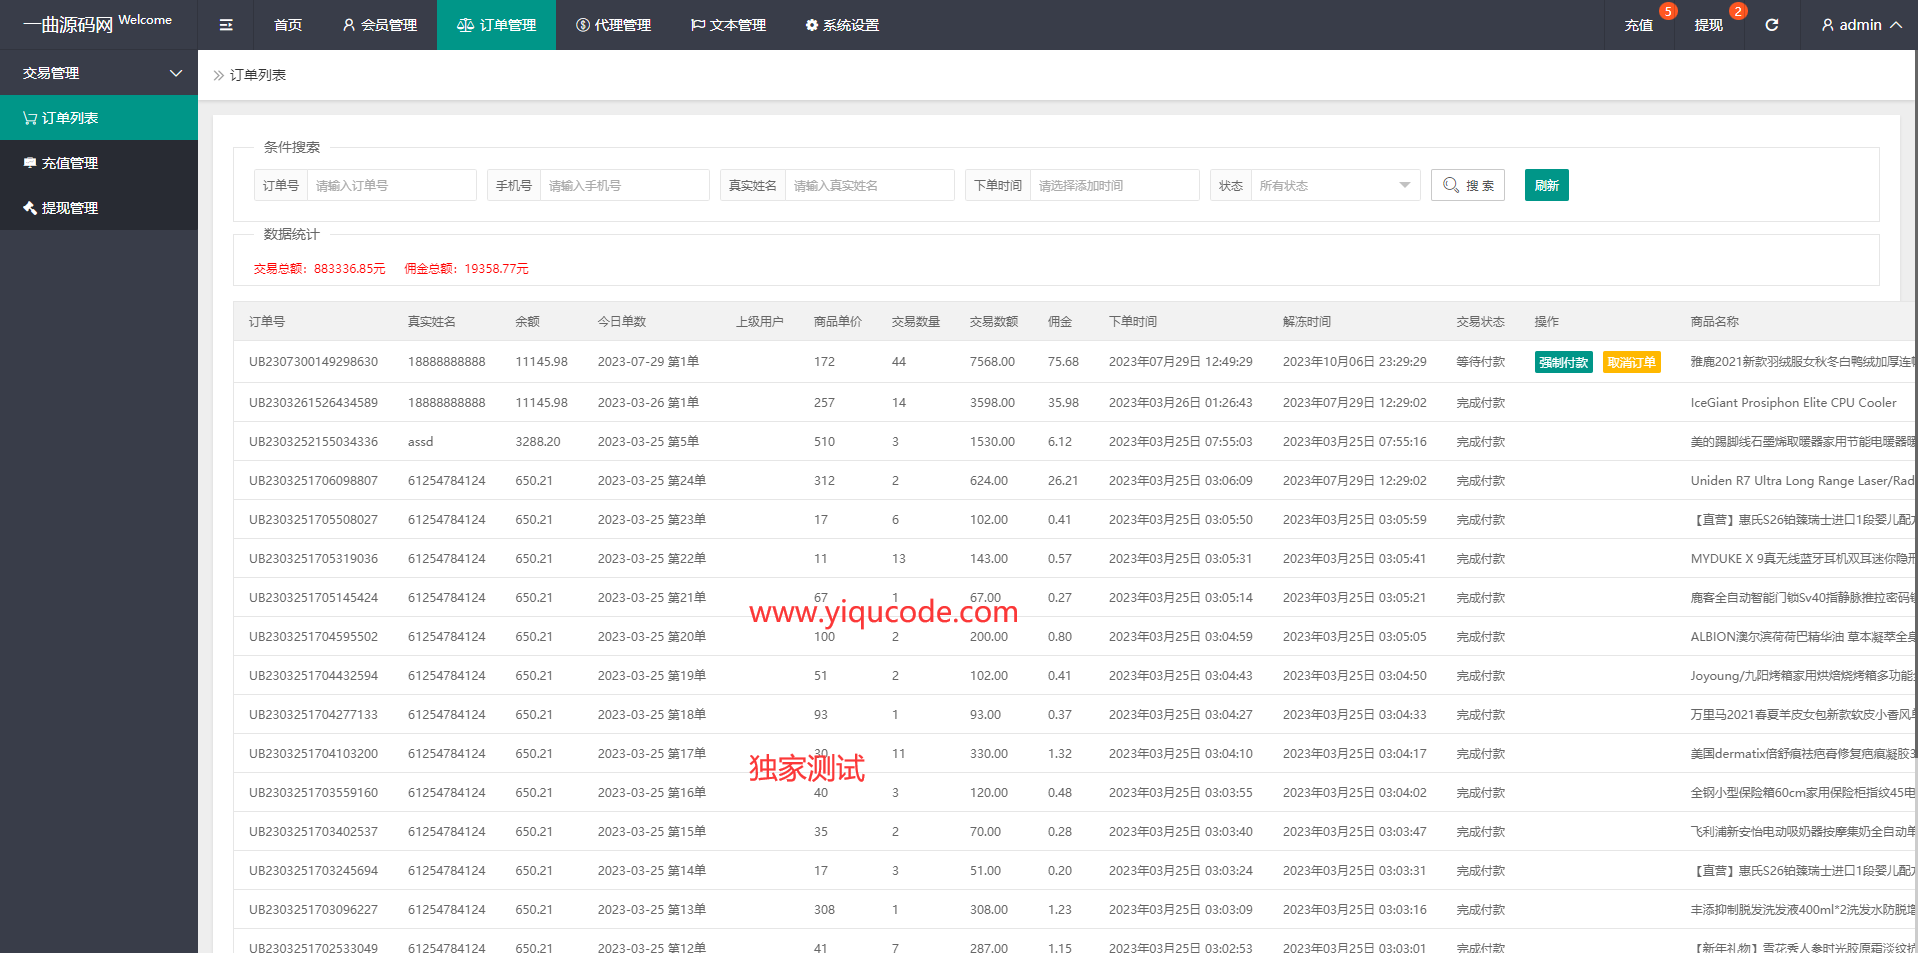The image size is (1918, 953).
Task: Click order number UB2303251705319036
Action: (313, 558)
